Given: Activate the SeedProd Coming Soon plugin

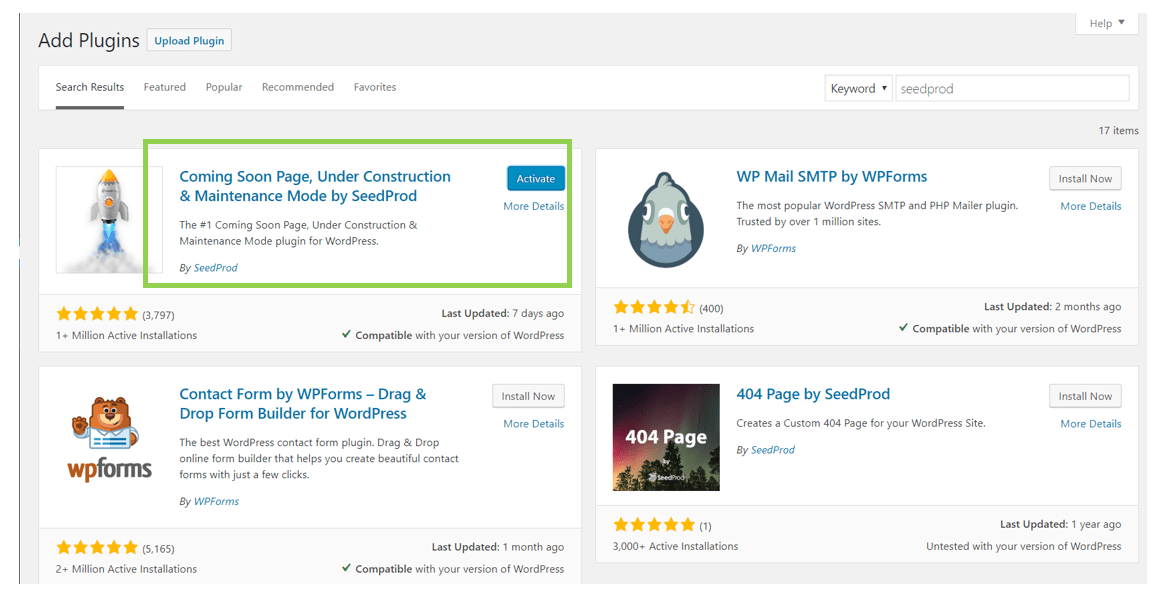Looking at the screenshot, I should [535, 179].
